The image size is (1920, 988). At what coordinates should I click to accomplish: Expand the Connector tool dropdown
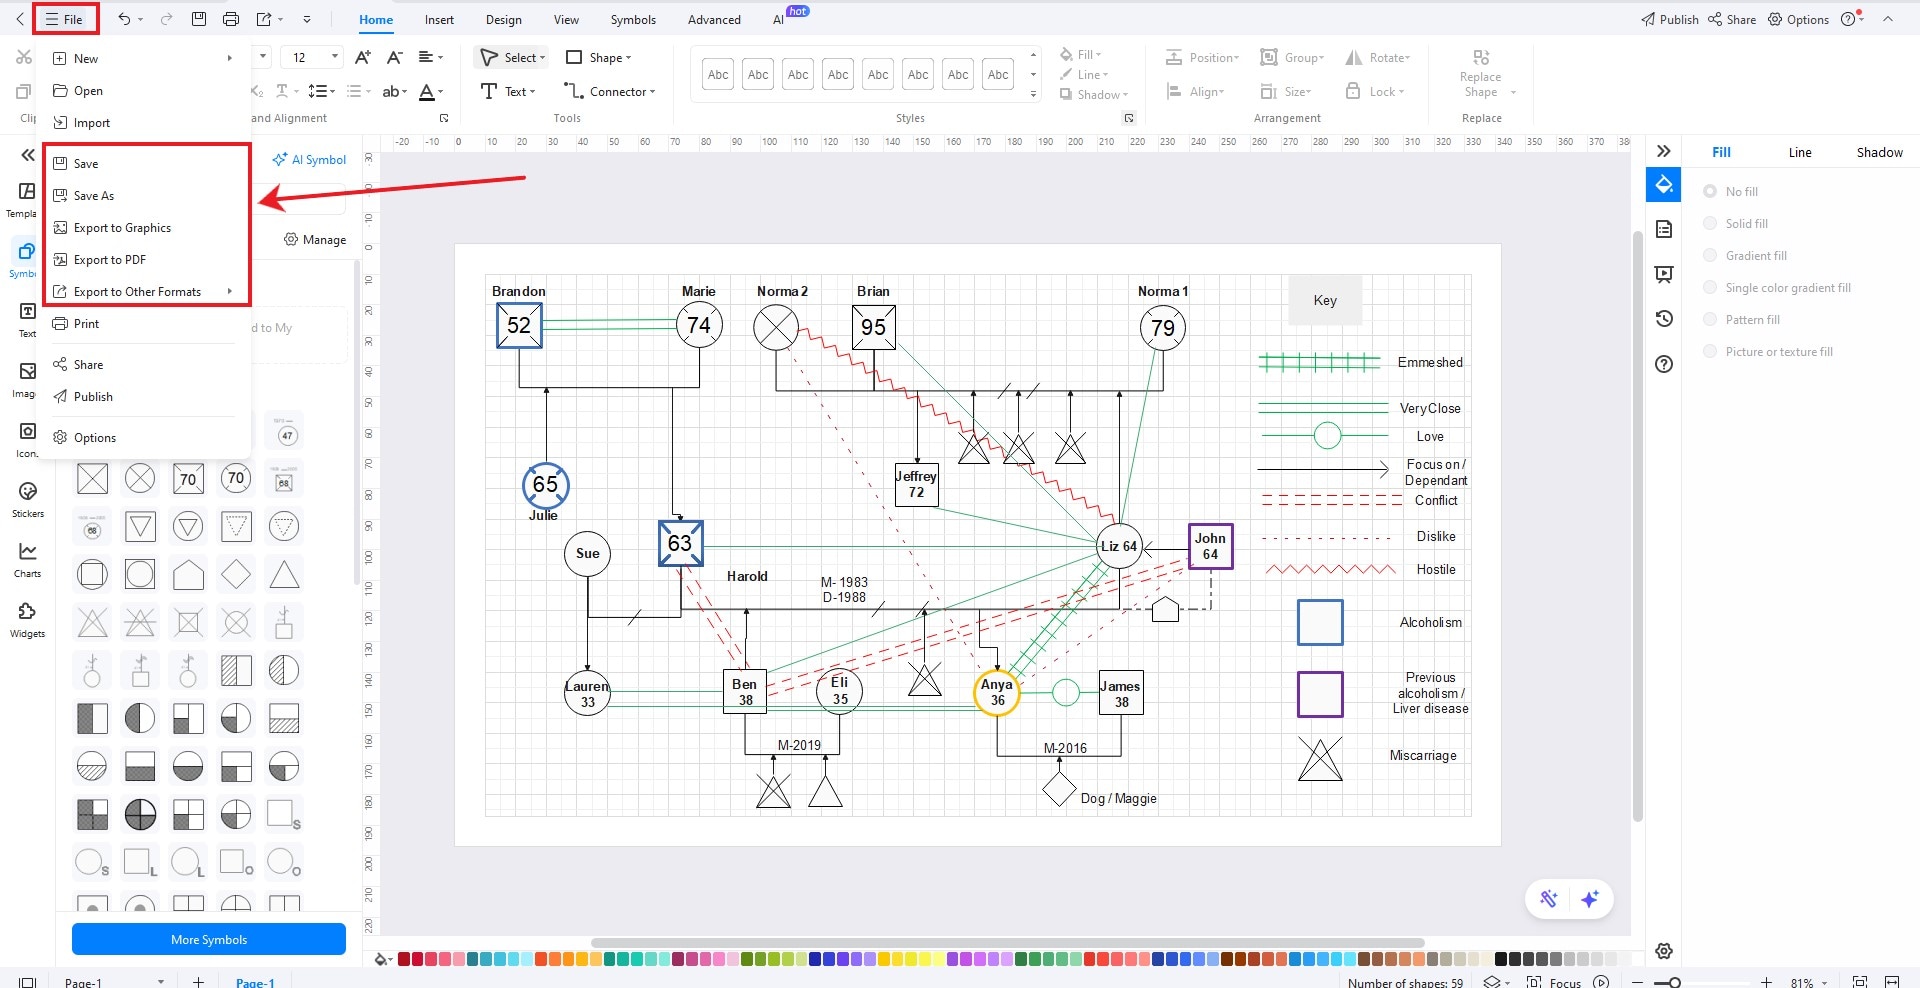point(653,92)
